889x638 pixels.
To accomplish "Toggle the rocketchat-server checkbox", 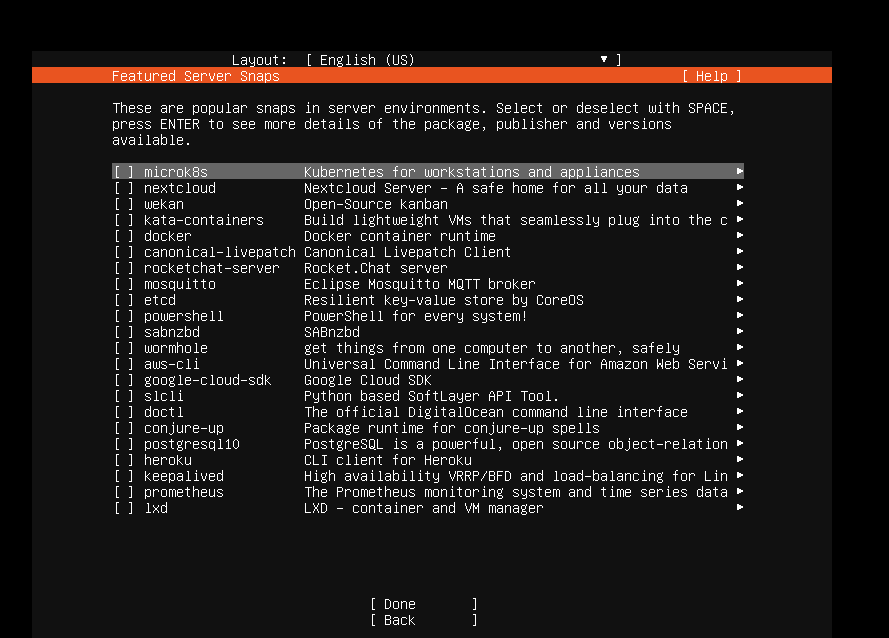I will coord(124,268).
